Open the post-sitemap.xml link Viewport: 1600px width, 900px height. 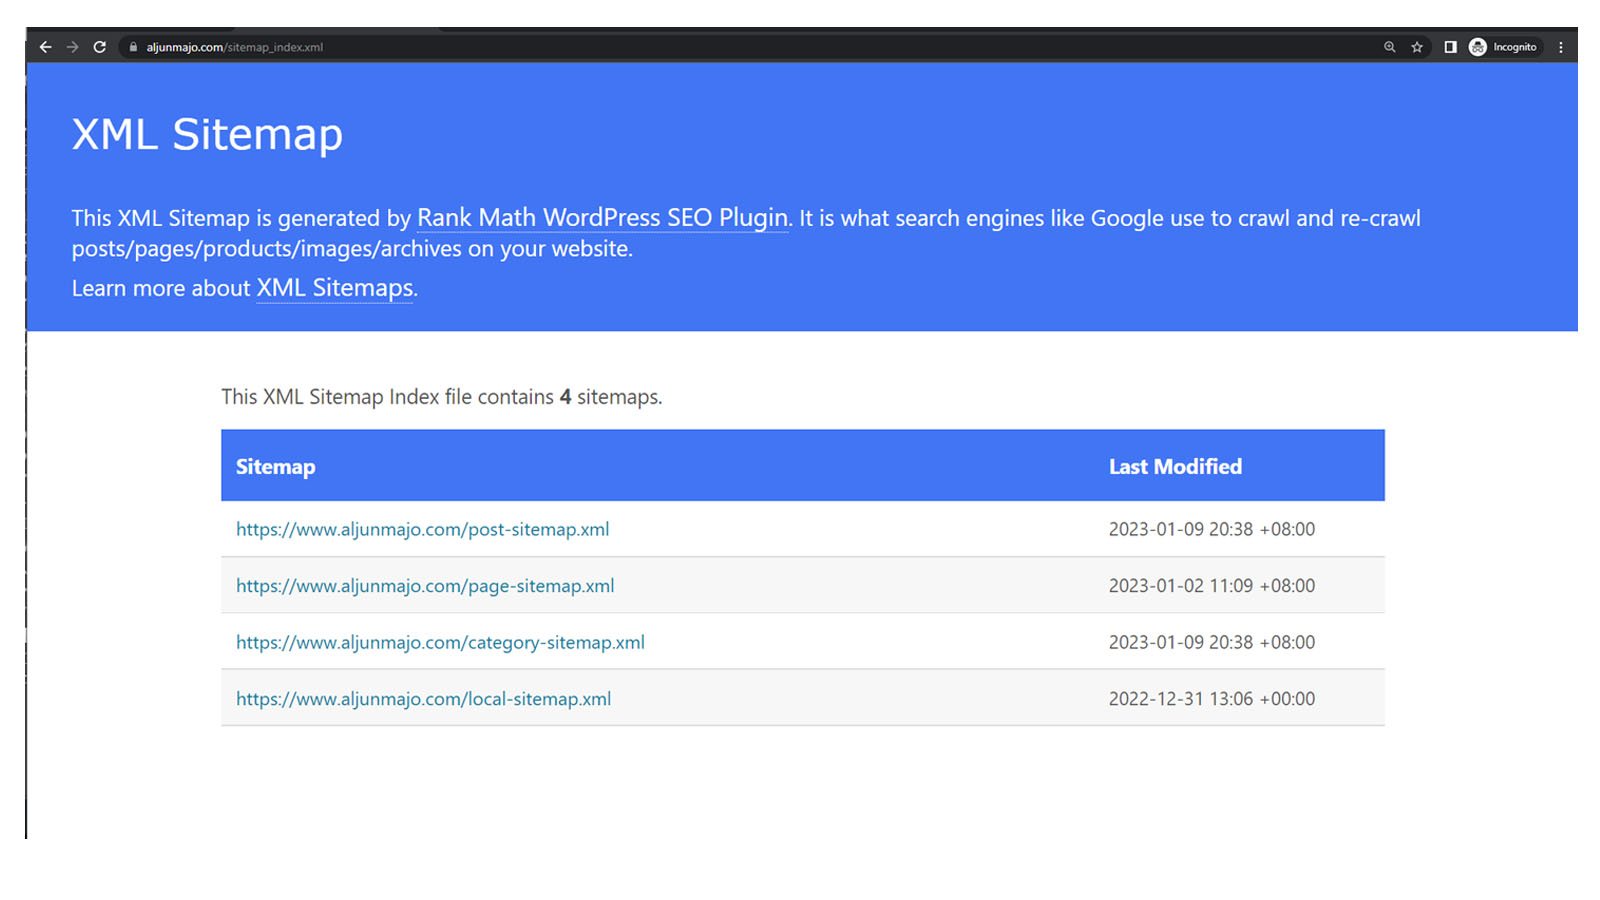pos(422,529)
